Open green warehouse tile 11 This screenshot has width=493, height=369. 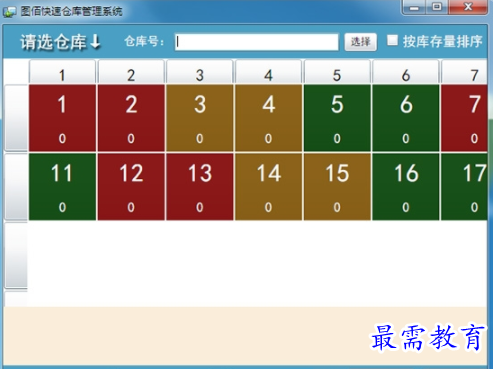[x=62, y=187]
